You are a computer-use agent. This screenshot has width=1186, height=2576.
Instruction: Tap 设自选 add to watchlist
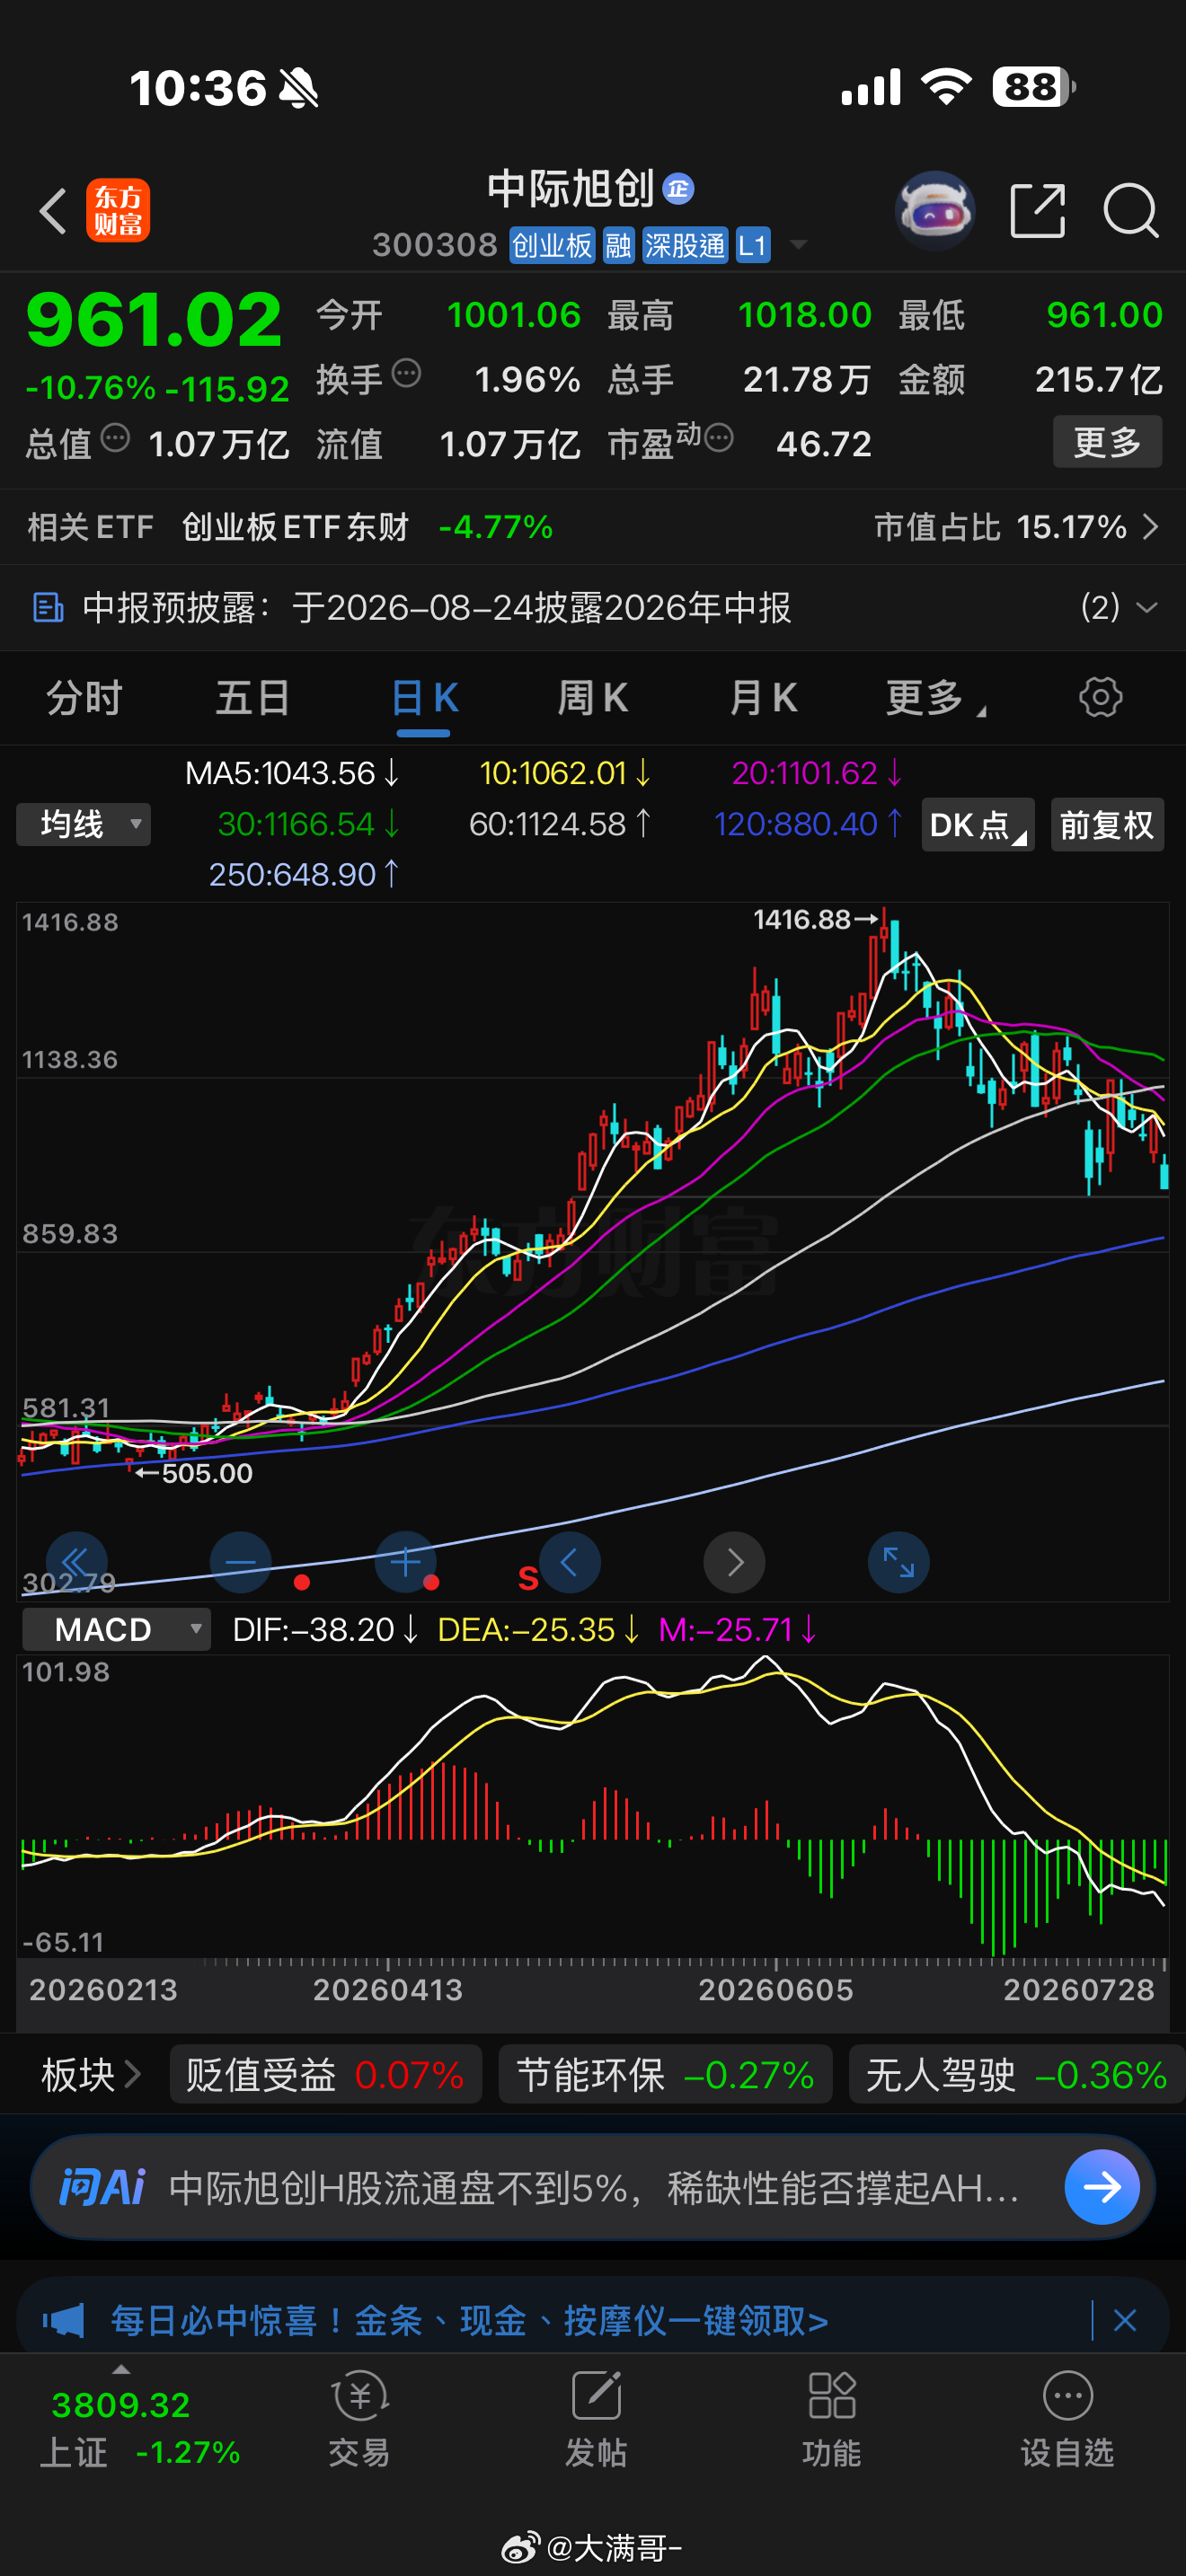(1067, 2419)
